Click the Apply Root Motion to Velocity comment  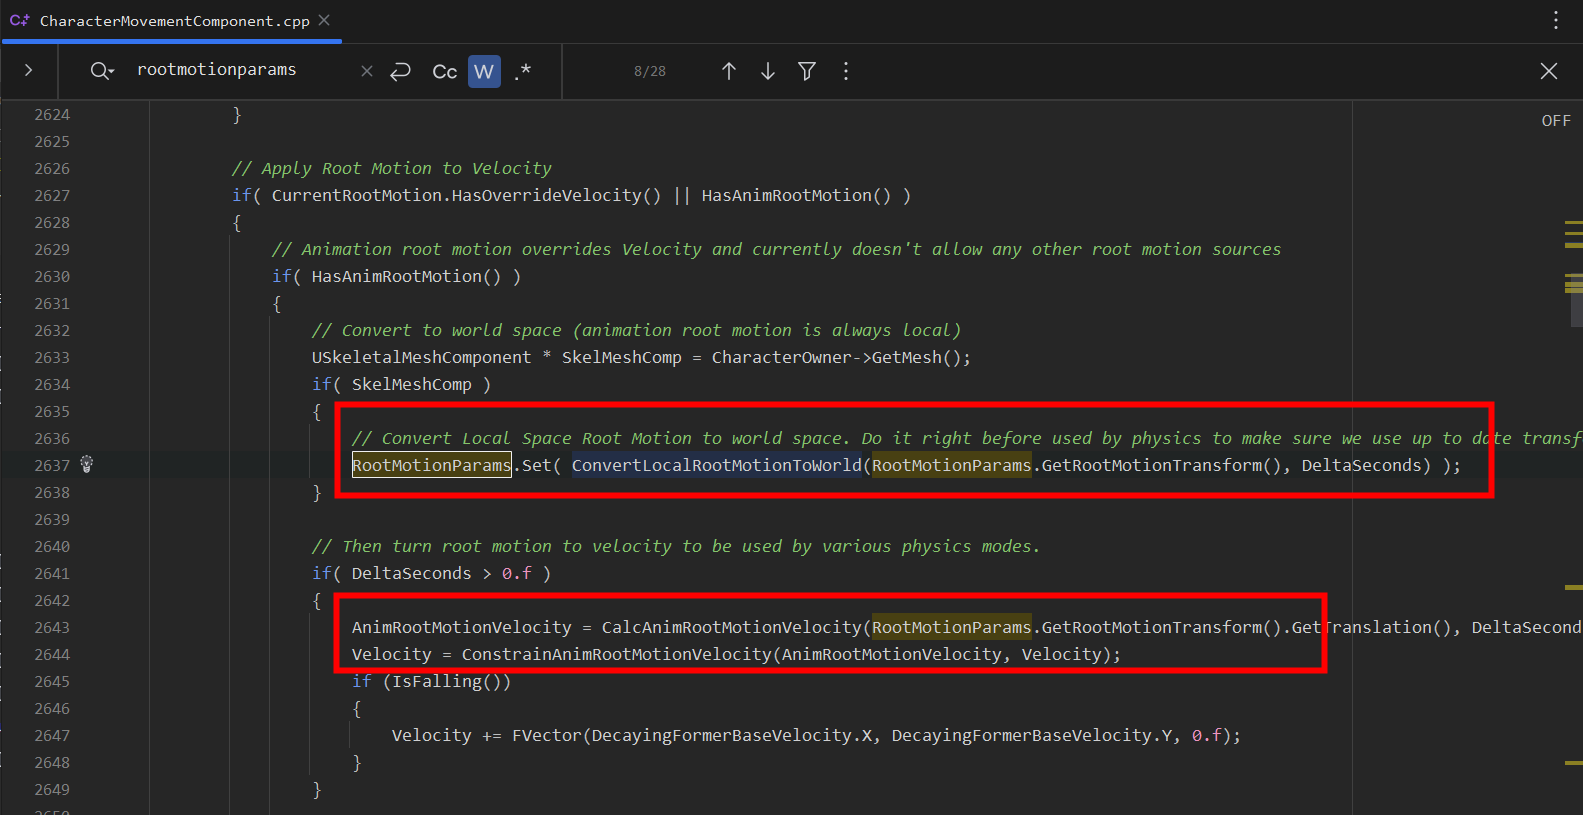pyautogui.click(x=391, y=168)
